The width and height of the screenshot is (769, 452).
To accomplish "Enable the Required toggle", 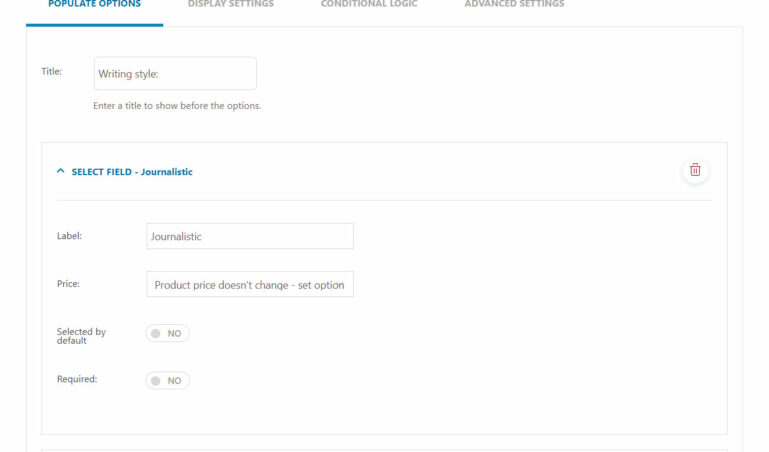I will tap(167, 380).
